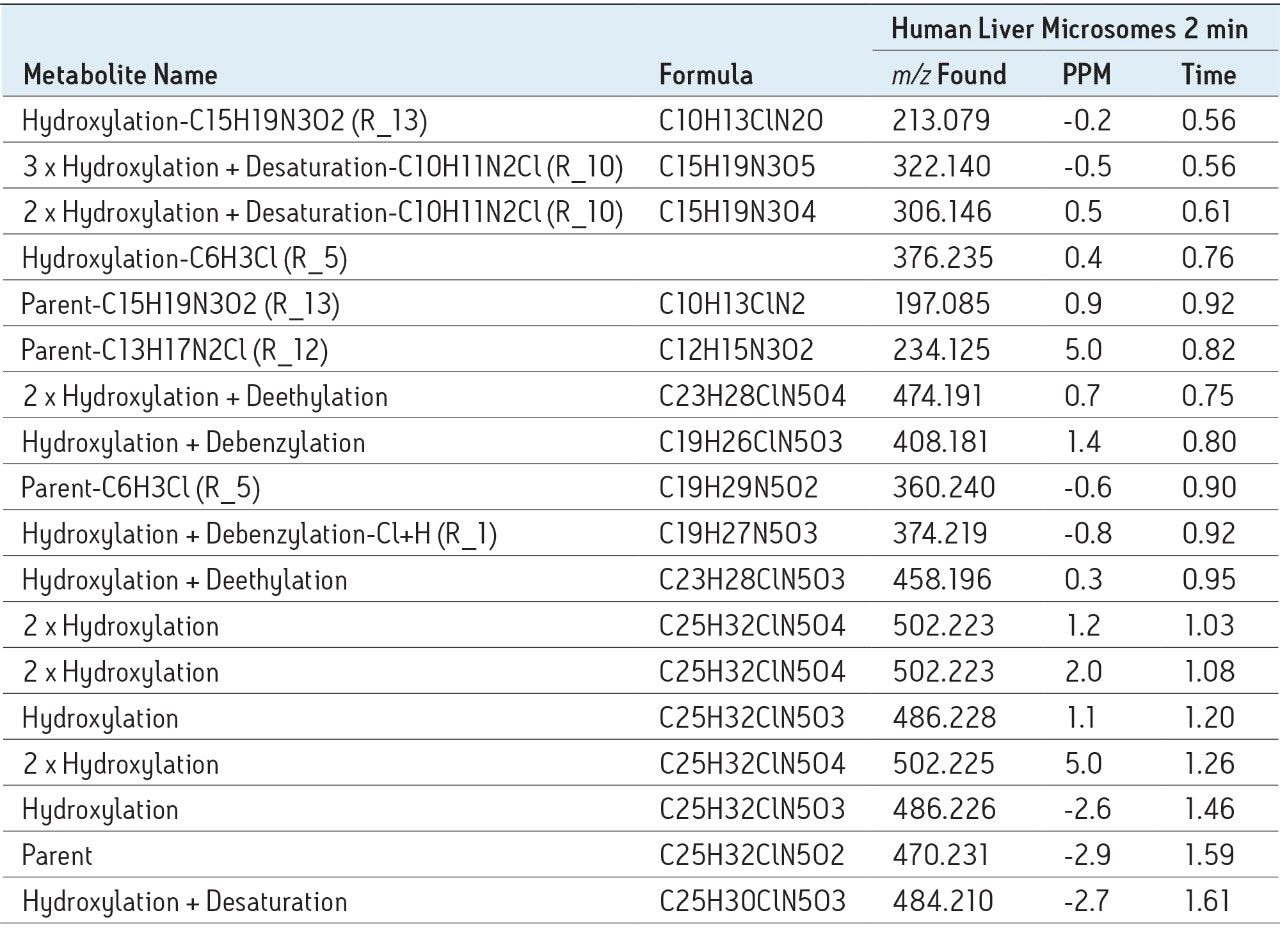Select m/z value '502.225'
The width and height of the screenshot is (1280, 931).
[x=943, y=765]
